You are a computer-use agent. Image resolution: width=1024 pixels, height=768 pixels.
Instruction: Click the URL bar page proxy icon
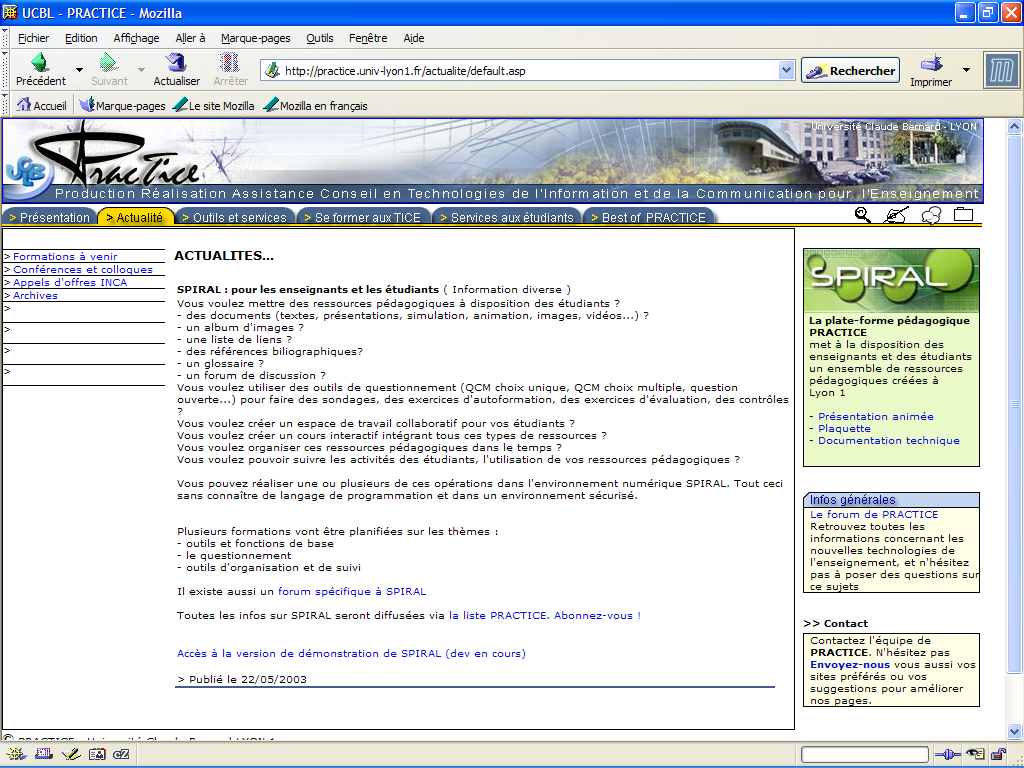click(272, 70)
